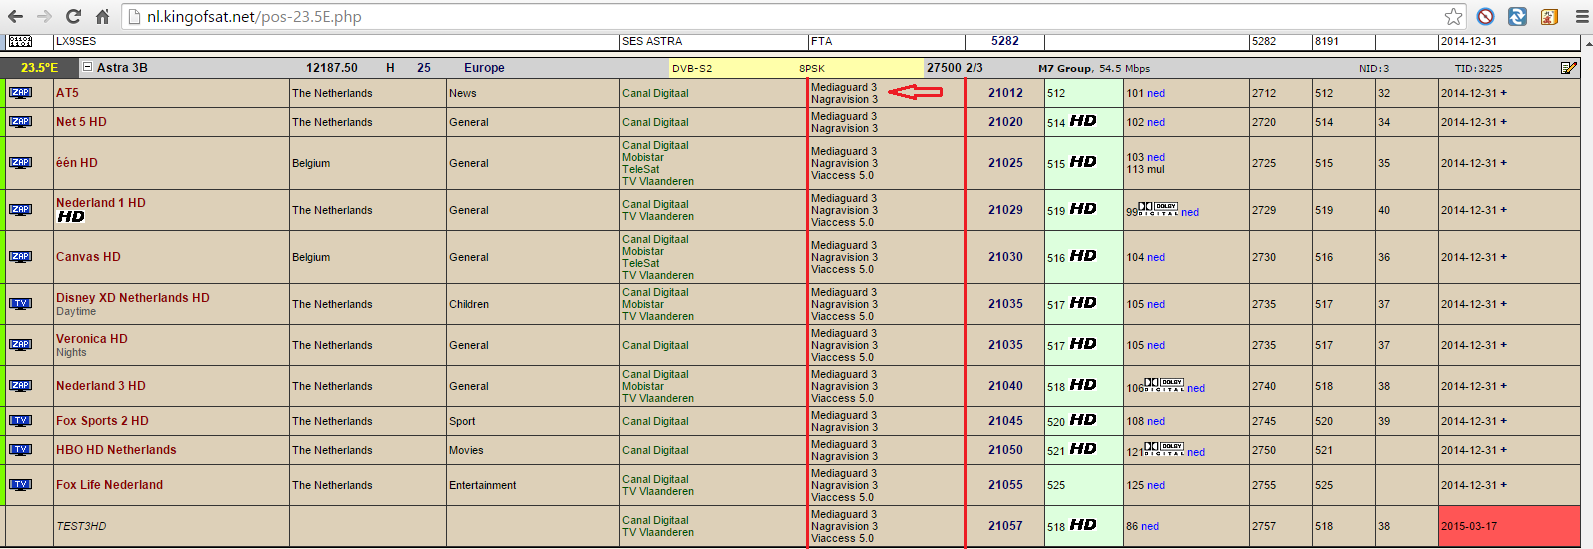1593x549 pixels.
Task: Click the TV icon for Fox Life Nederland
Action: [x=20, y=484]
